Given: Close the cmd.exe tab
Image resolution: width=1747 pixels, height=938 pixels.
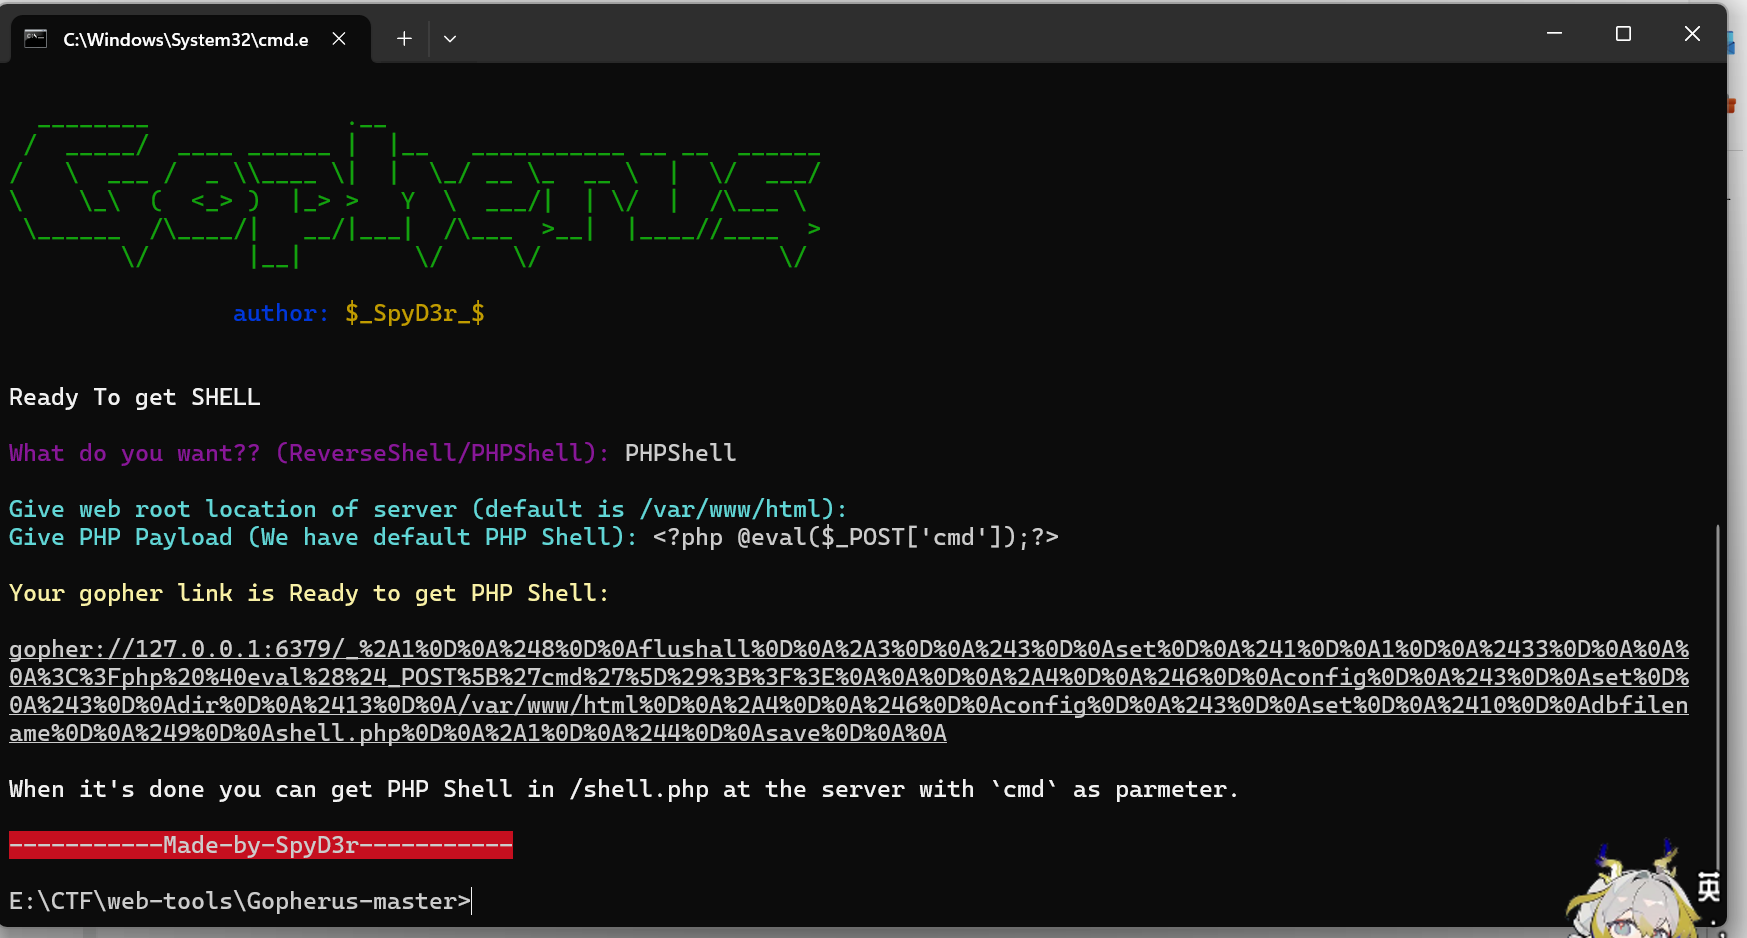Looking at the screenshot, I should 339,39.
